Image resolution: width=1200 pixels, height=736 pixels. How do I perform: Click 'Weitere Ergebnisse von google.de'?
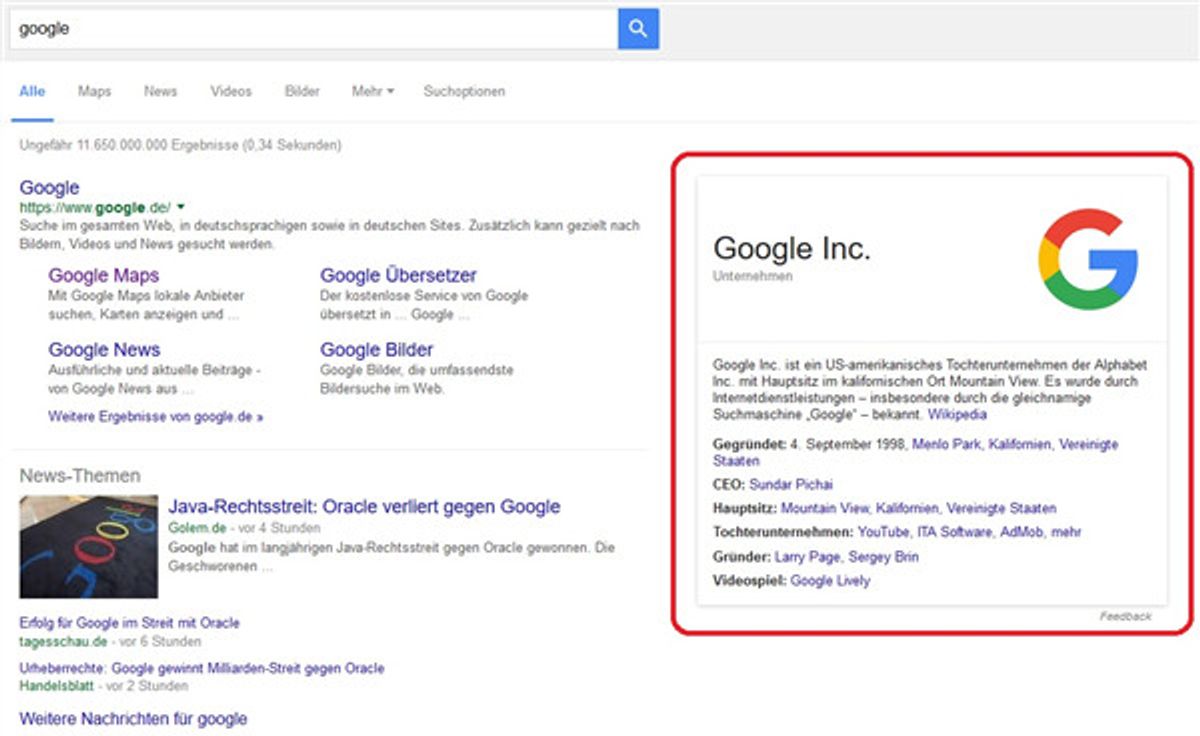pyautogui.click(x=156, y=416)
